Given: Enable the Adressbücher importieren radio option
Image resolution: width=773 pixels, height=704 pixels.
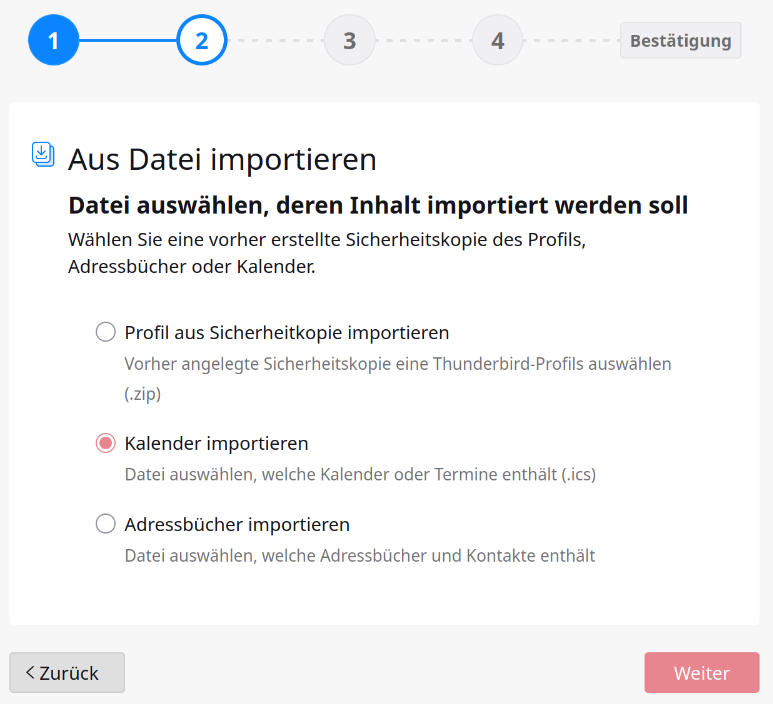Looking at the screenshot, I should (105, 524).
